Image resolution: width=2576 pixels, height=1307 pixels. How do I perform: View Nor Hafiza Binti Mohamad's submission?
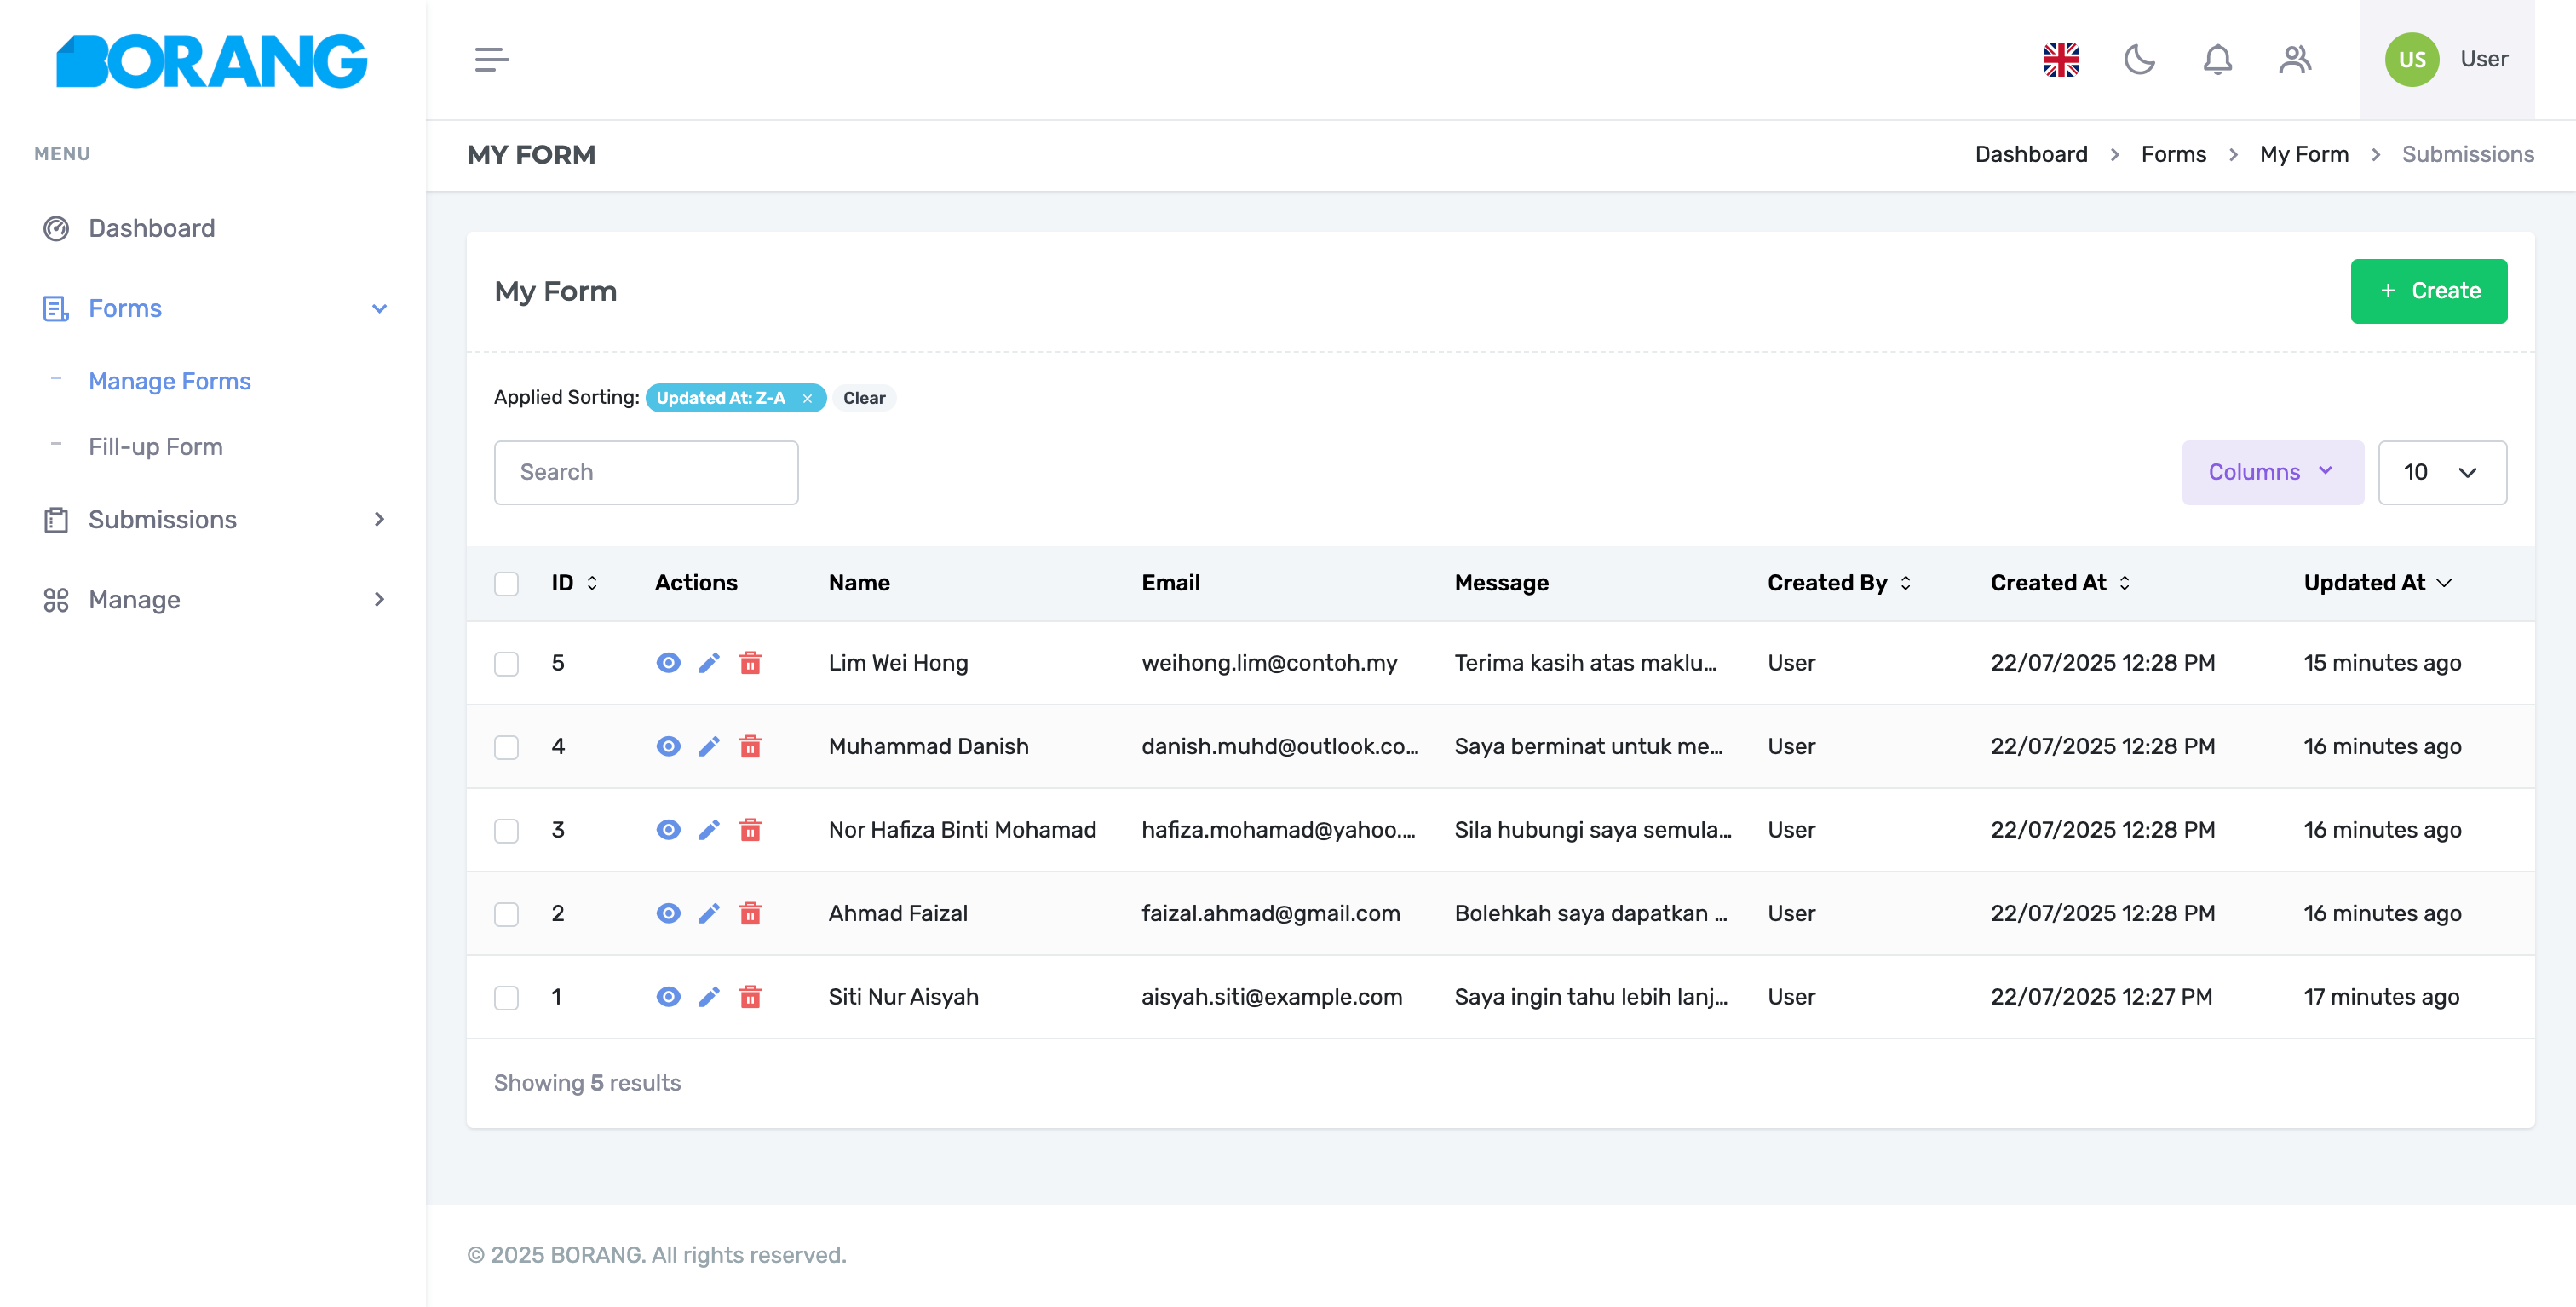tap(668, 830)
